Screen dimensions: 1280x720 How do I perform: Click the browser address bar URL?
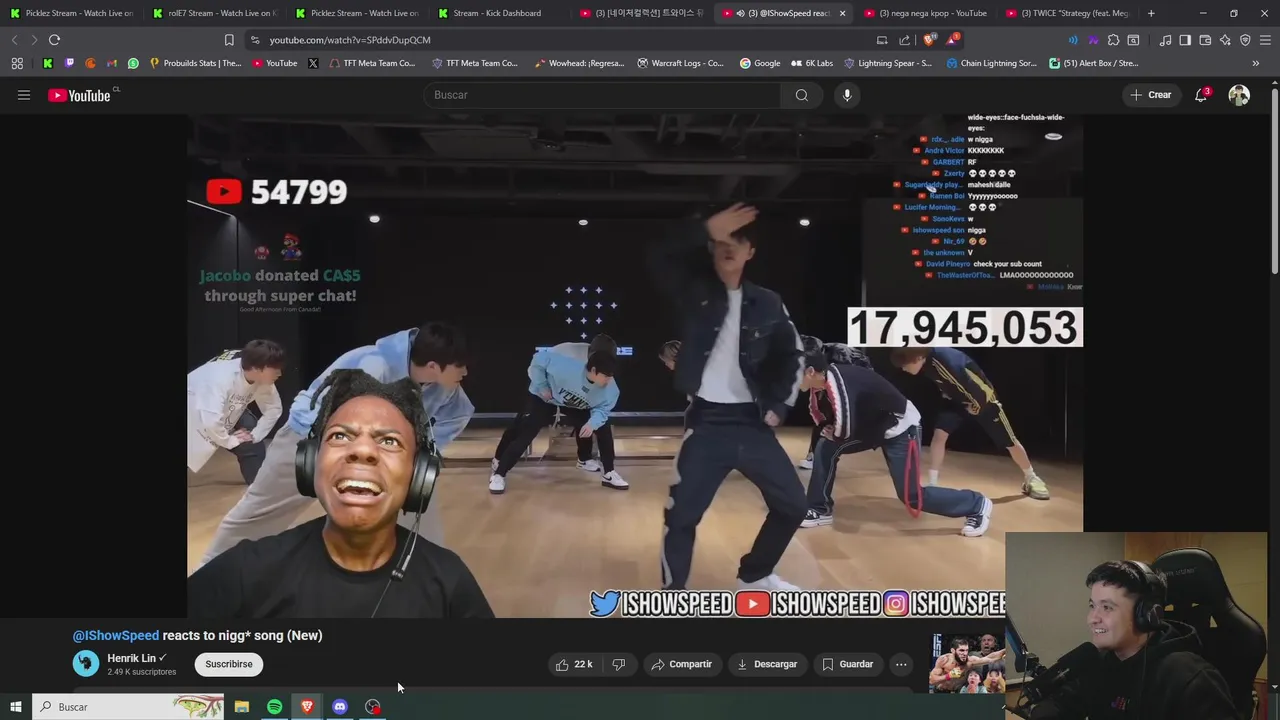pyautogui.click(x=350, y=40)
